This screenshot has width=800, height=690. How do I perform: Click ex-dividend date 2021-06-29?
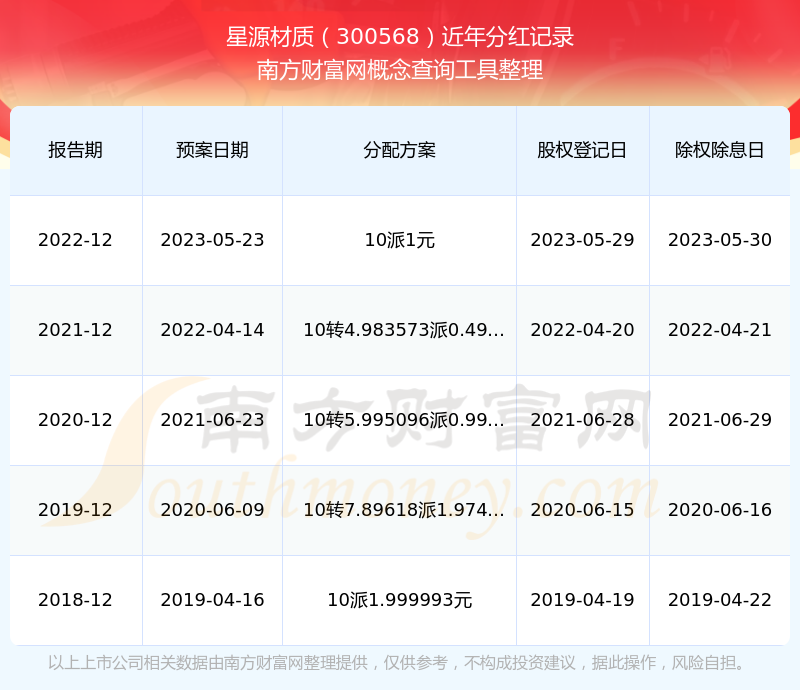[x=720, y=420]
